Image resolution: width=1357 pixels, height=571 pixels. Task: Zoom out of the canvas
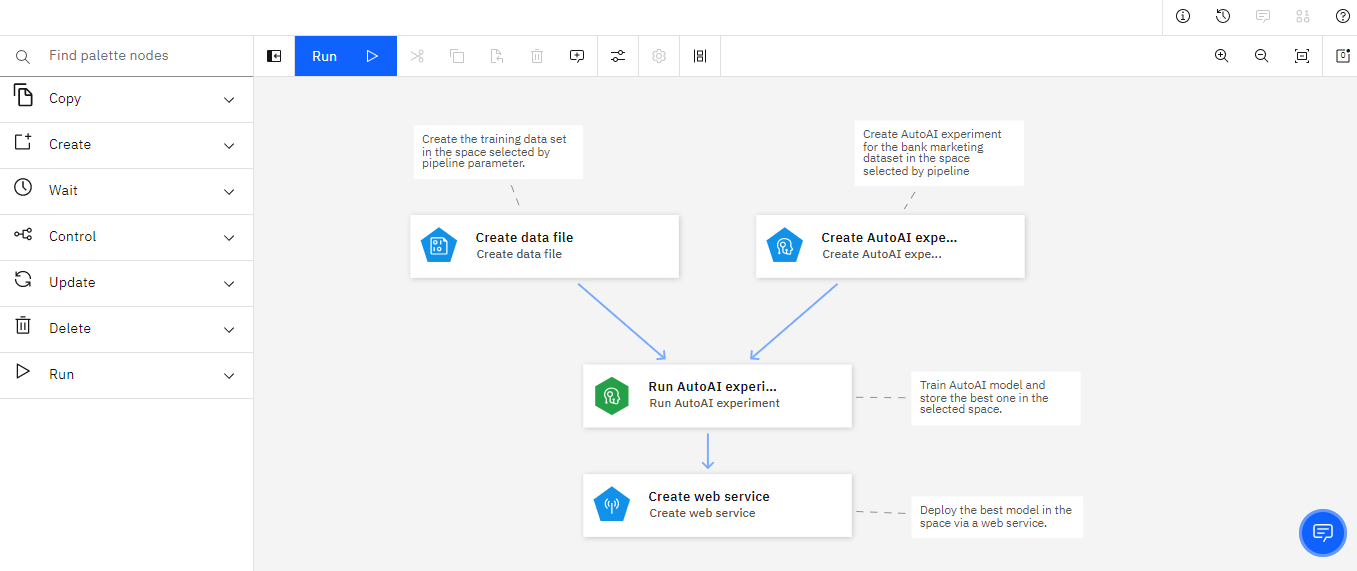click(1261, 56)
